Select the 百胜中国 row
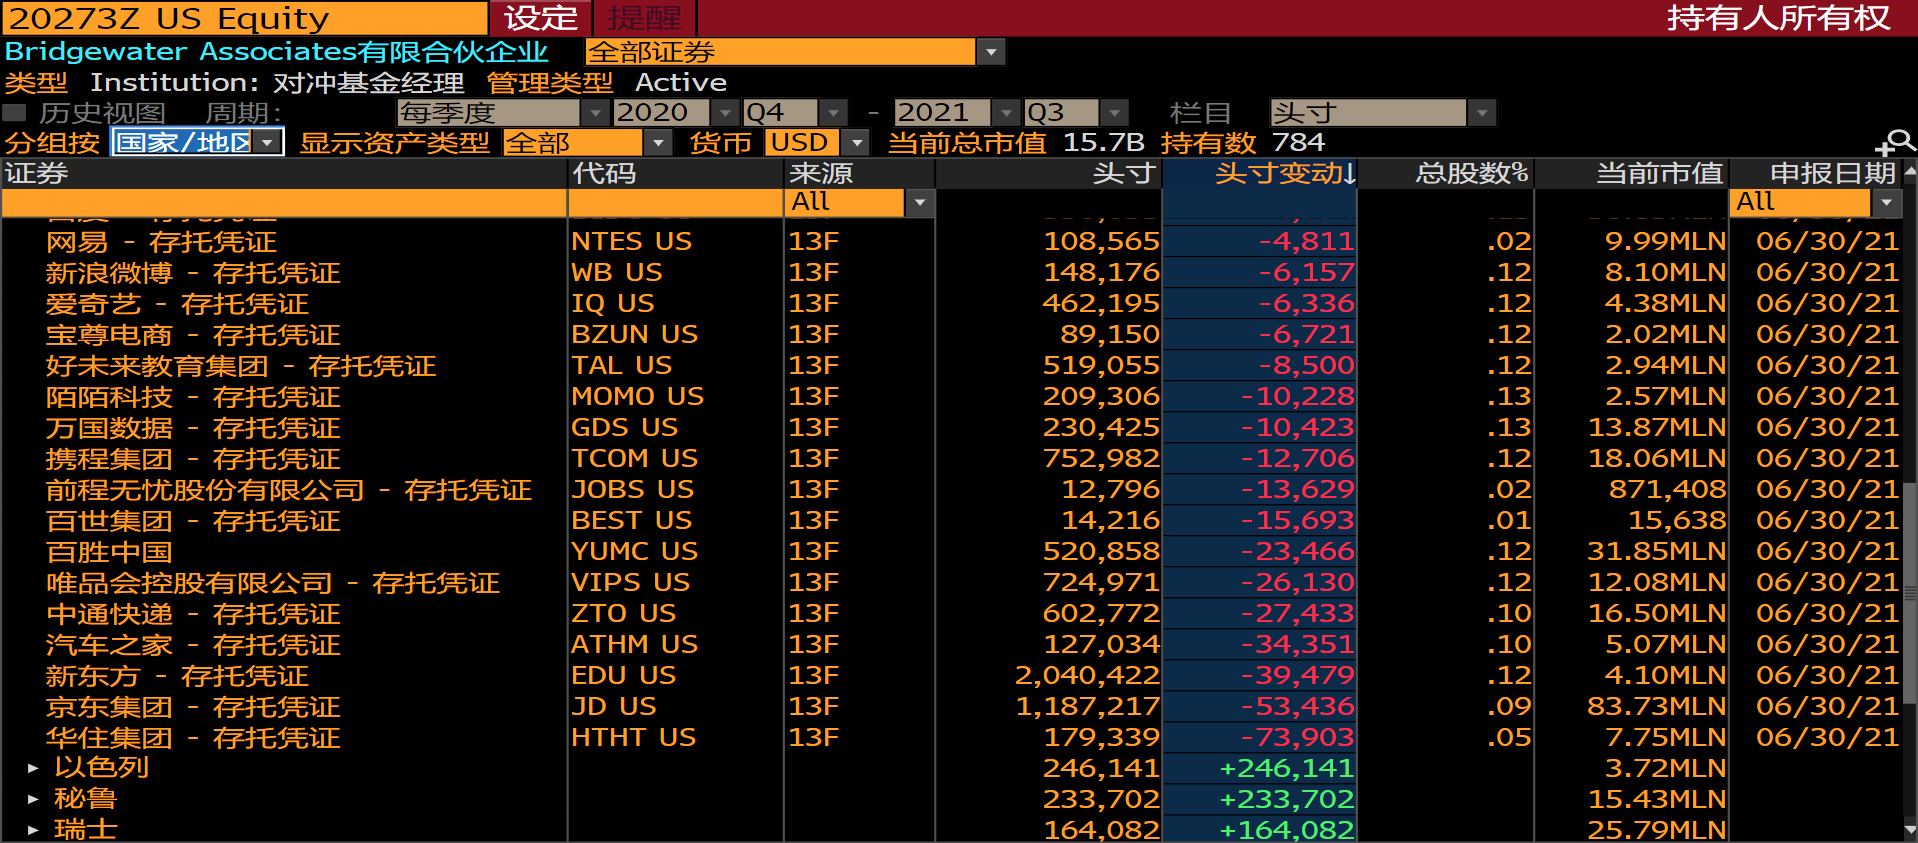This screenshot has height=843, width=1918. point(950,552)
